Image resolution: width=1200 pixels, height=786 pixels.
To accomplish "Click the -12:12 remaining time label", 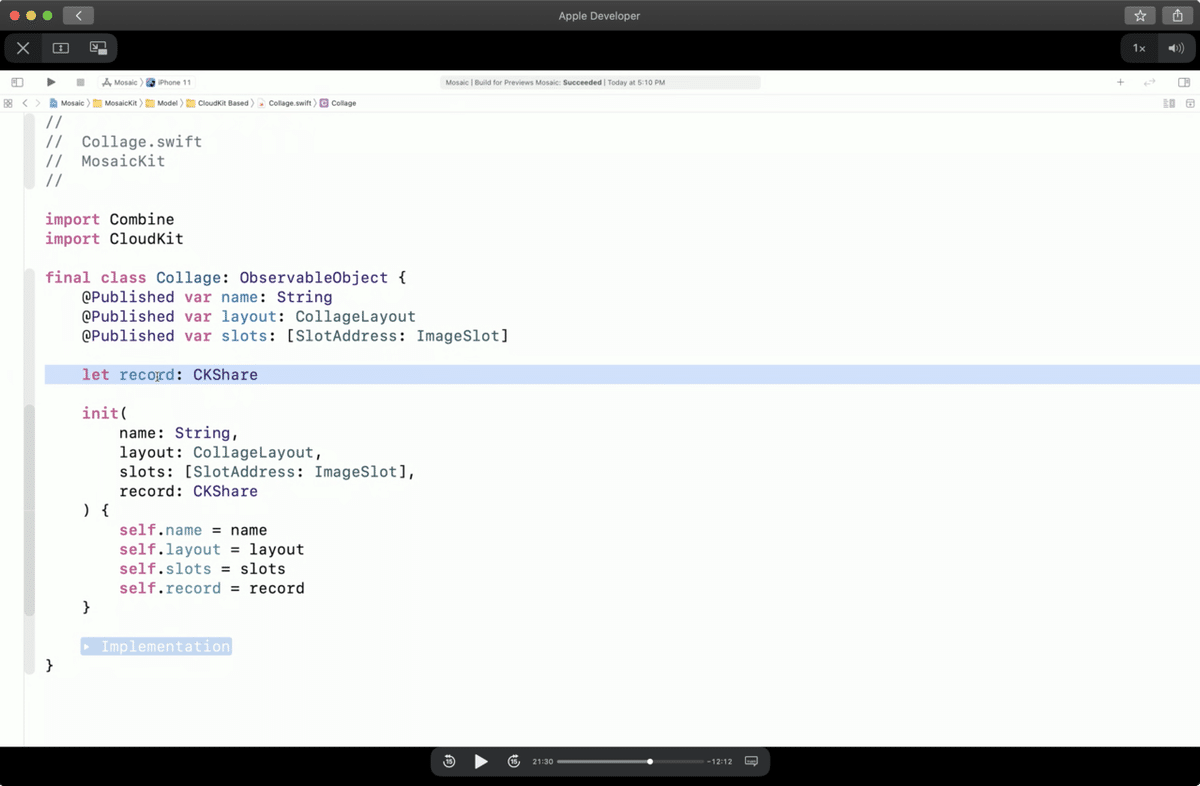I will coord(720,761).
